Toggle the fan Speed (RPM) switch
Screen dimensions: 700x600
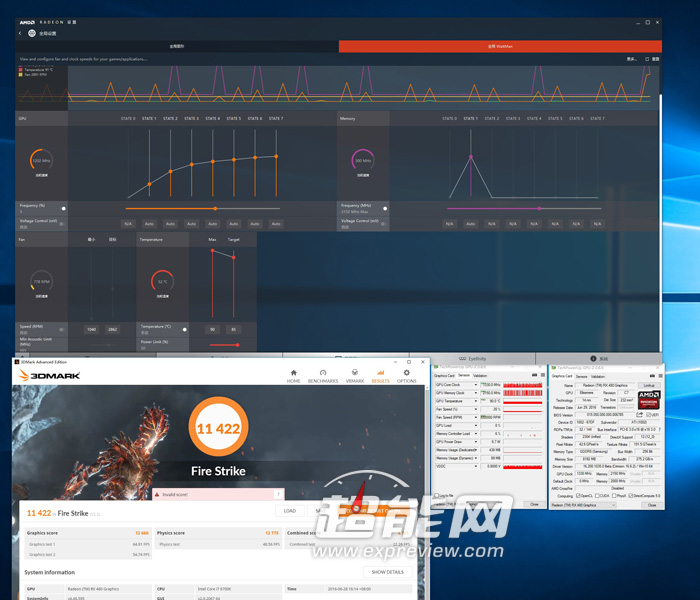(x=62, y=329)
